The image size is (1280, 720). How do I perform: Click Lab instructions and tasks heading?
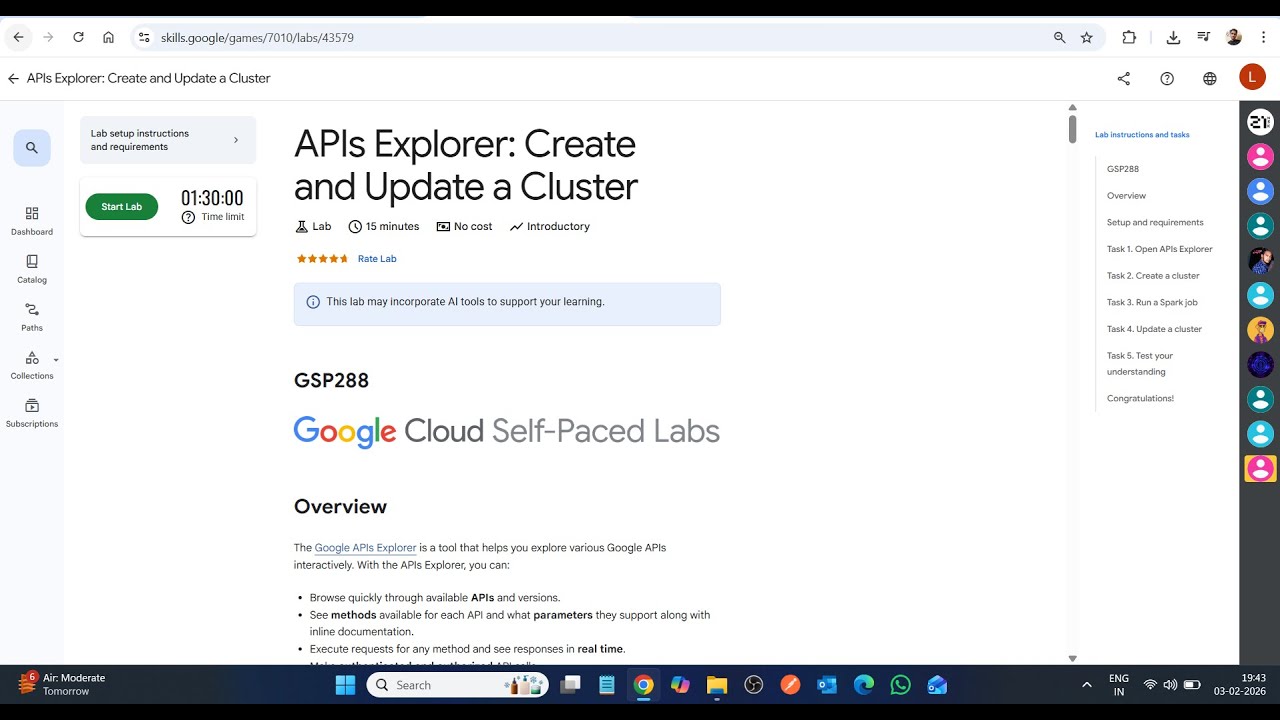[x=1142, y=134]
